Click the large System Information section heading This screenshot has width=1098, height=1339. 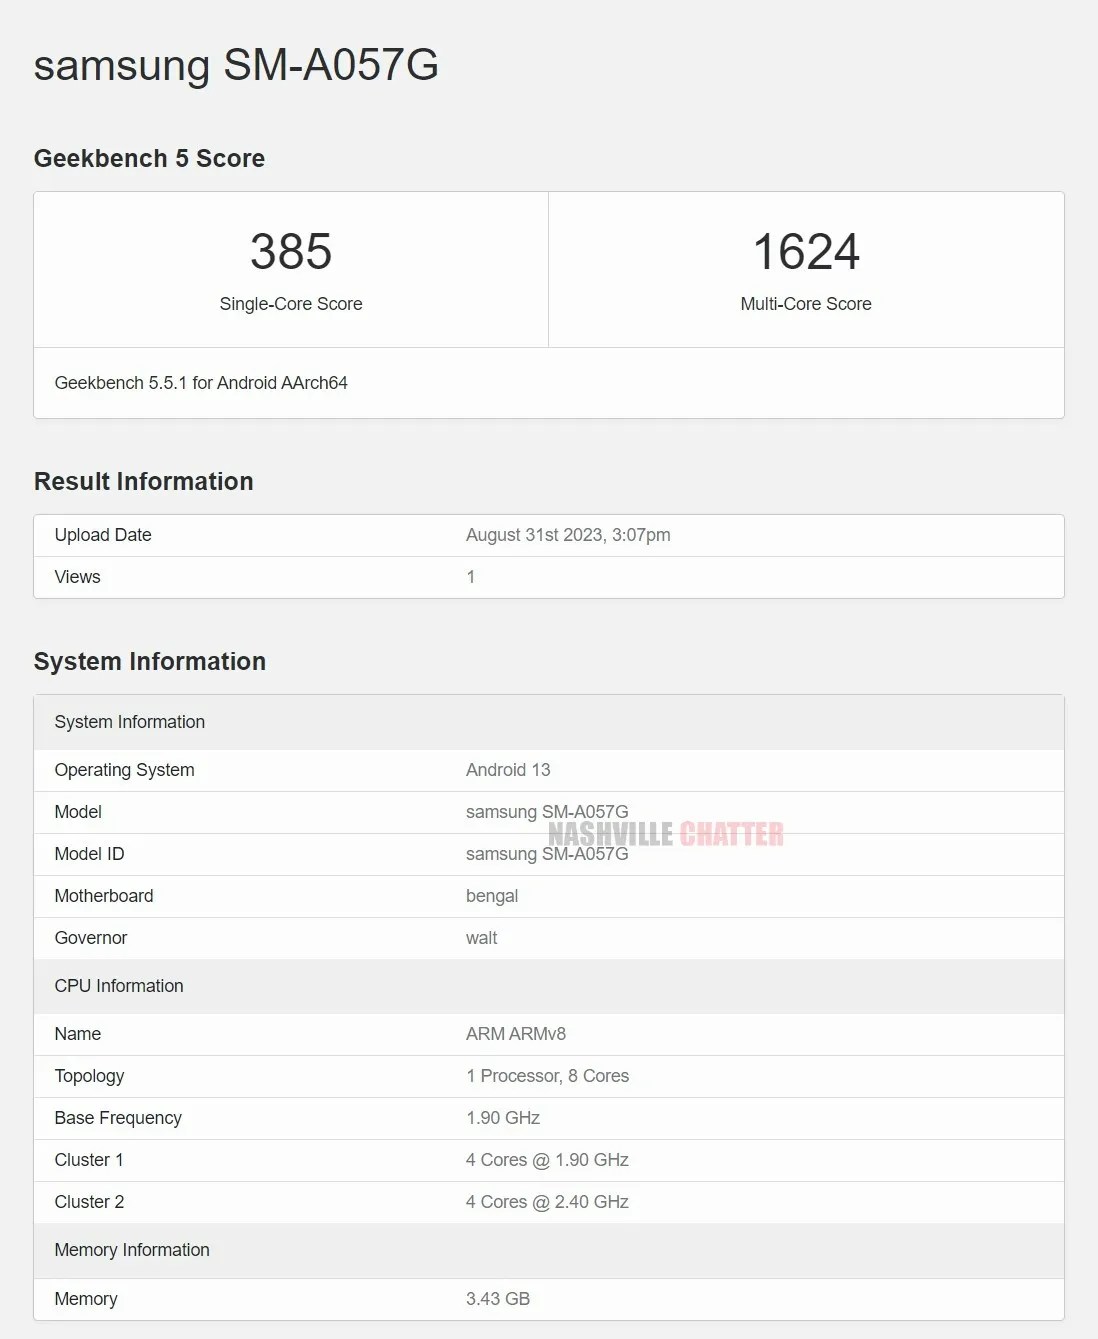(150, 662)
